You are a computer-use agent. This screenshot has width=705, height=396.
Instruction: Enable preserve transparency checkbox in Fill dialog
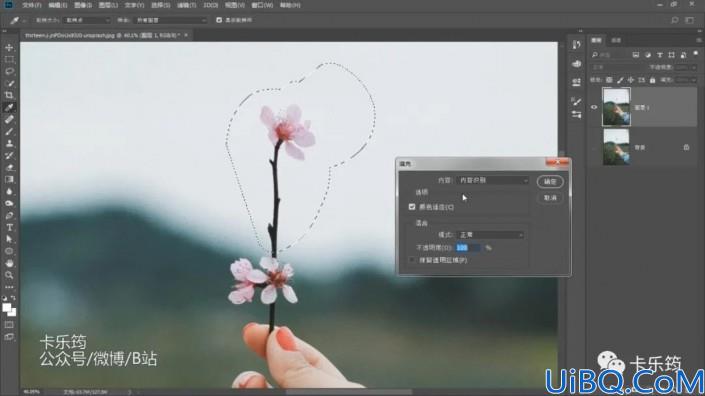412,260
